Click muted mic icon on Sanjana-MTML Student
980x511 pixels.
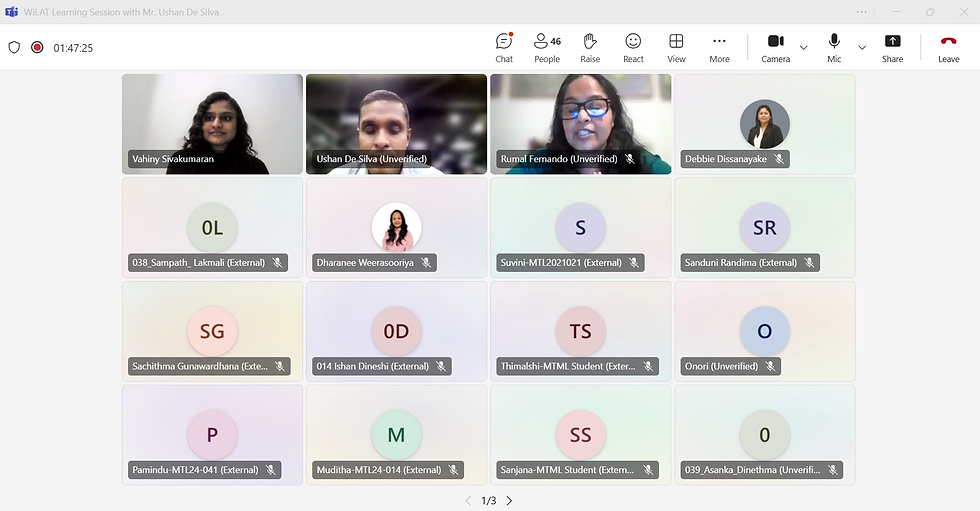[x=648, y=470]
